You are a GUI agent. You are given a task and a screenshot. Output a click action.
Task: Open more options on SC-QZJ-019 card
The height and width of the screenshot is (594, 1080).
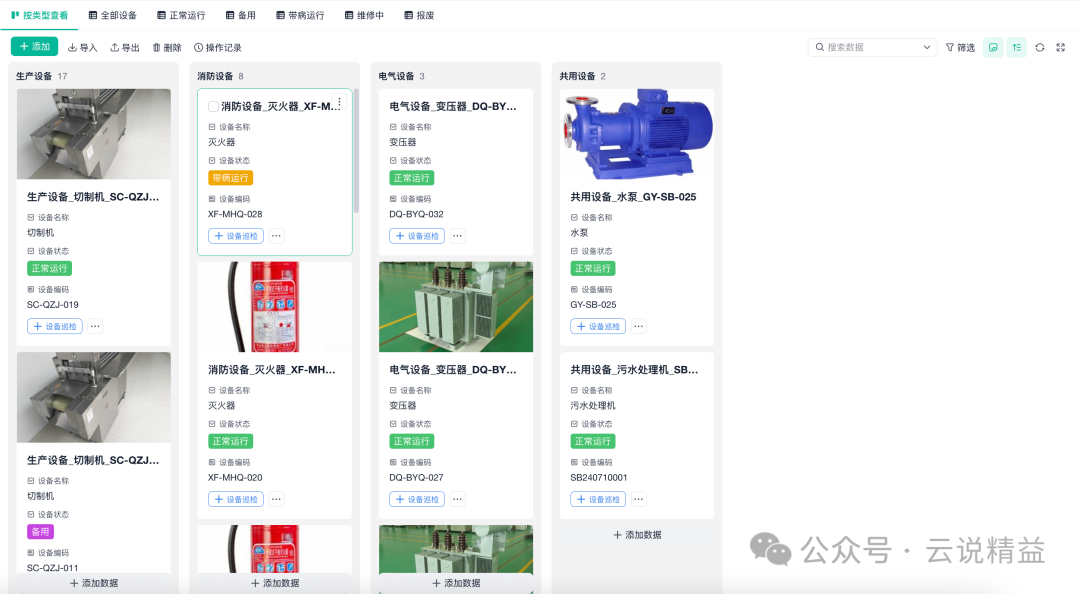95,326
